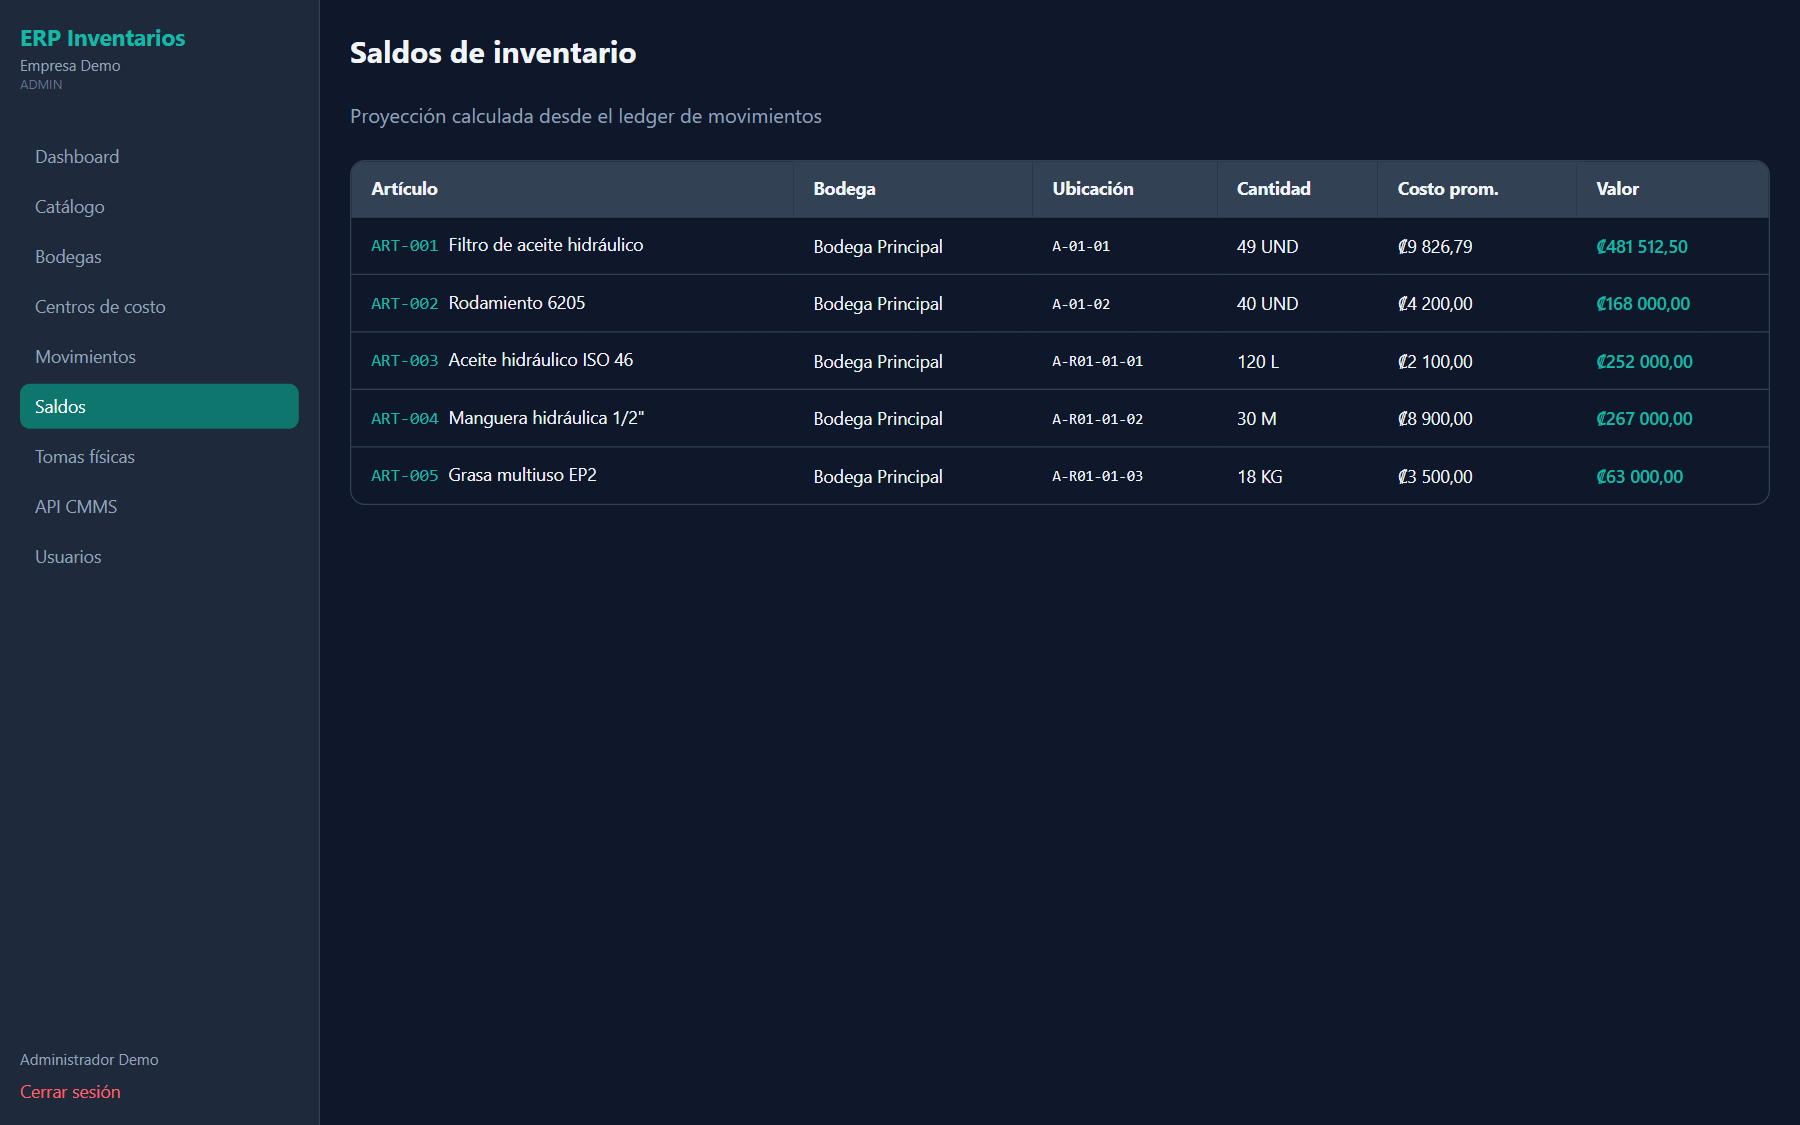Go to Catálogo in the sidebar
Viewport: 1800px width, 1125px height.
pos(159,207)
